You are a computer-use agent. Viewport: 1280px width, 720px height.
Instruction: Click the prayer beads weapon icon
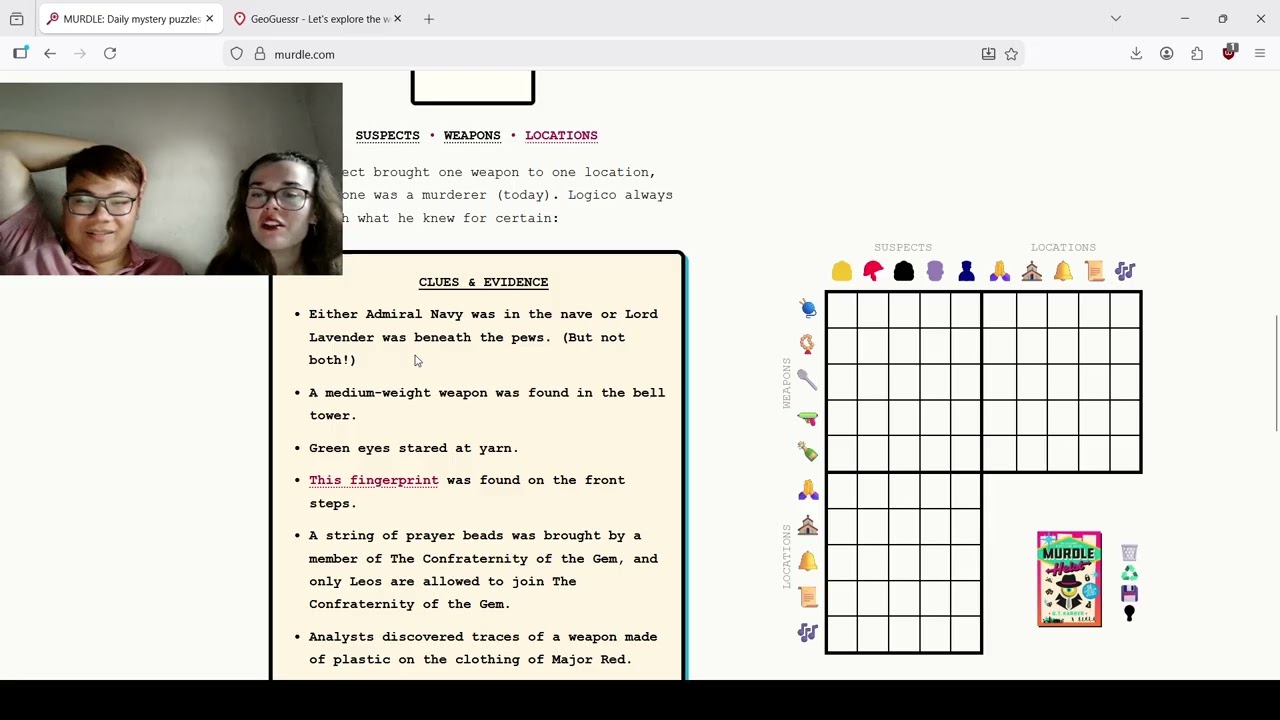(808, 344)
